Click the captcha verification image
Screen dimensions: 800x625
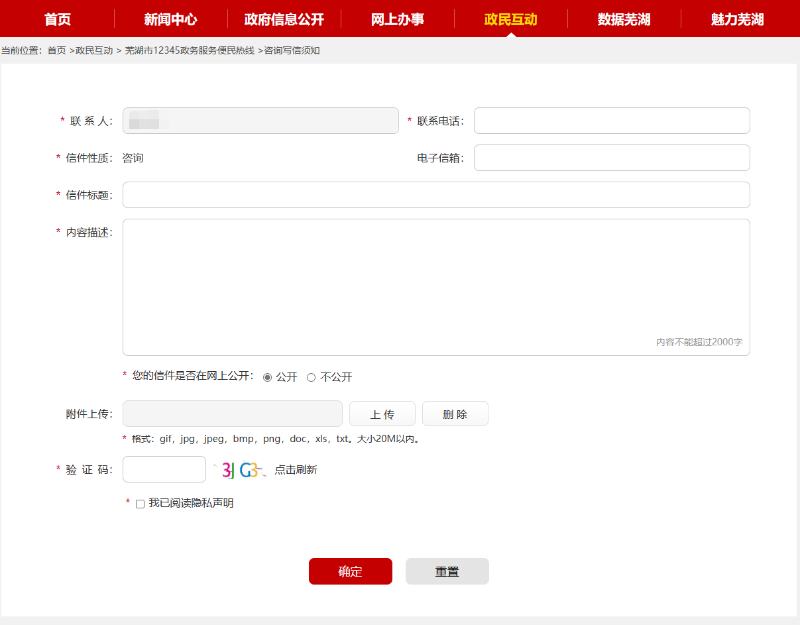(x=240, y=469)
